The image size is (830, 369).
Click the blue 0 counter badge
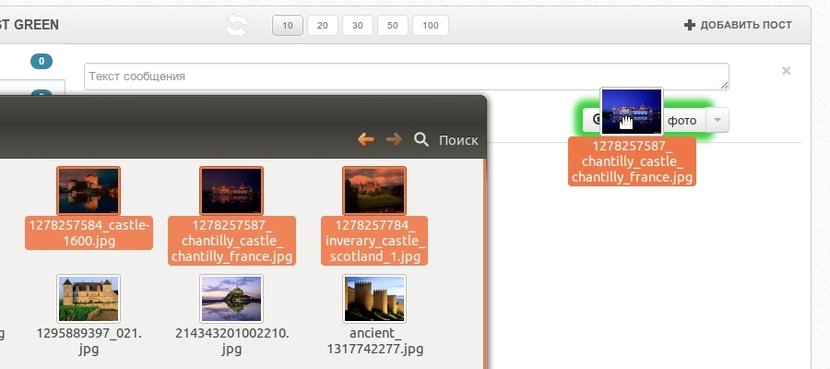coord(41,61)
